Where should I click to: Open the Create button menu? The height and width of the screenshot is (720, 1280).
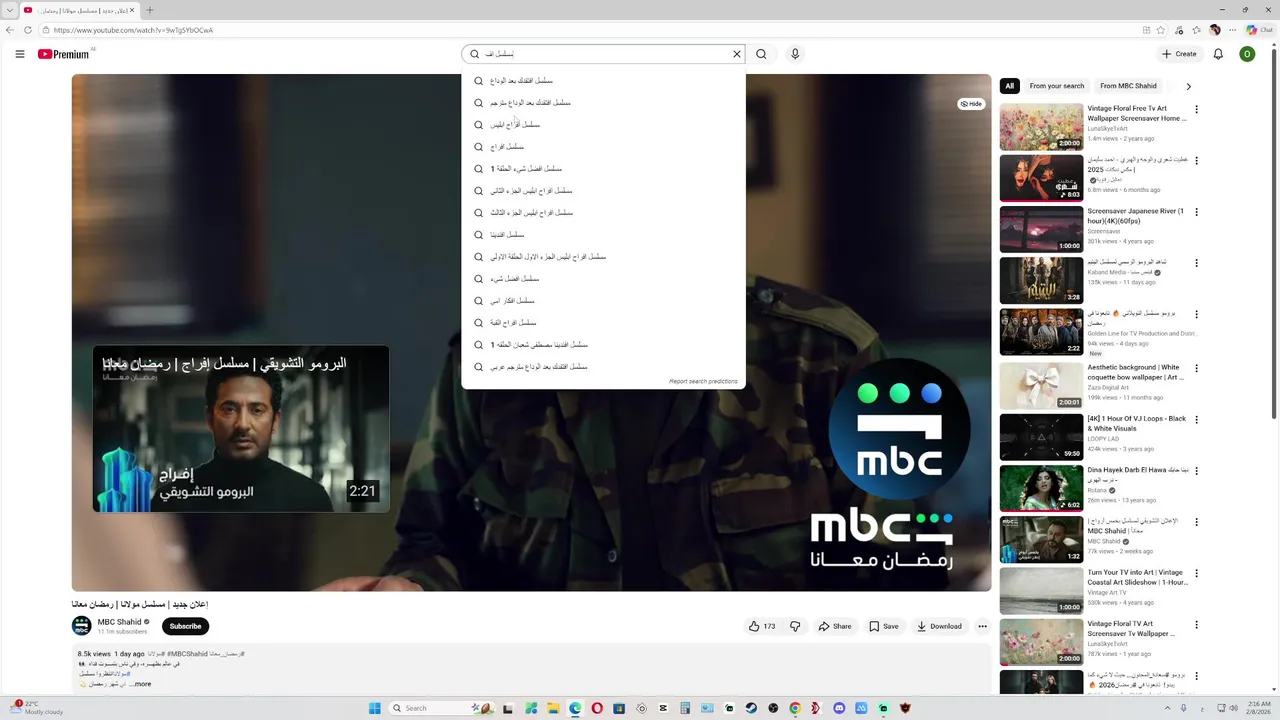coord(1179,54)
